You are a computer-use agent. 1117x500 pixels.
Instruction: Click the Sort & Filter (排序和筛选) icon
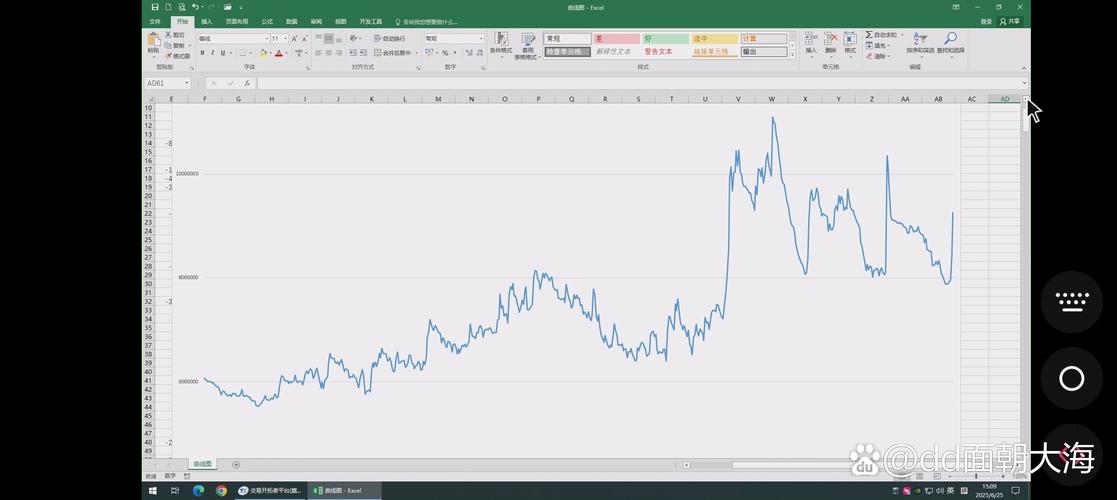pos(919,39)
